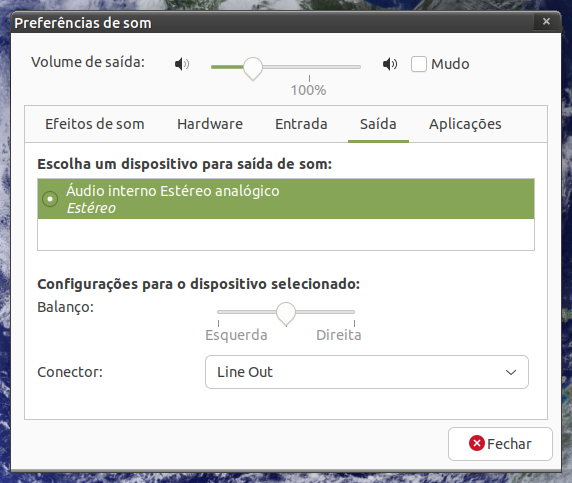Select Áudio interno Estéreo analógico device row
Screen dimensions: 572x483
[x=286, y=199]
